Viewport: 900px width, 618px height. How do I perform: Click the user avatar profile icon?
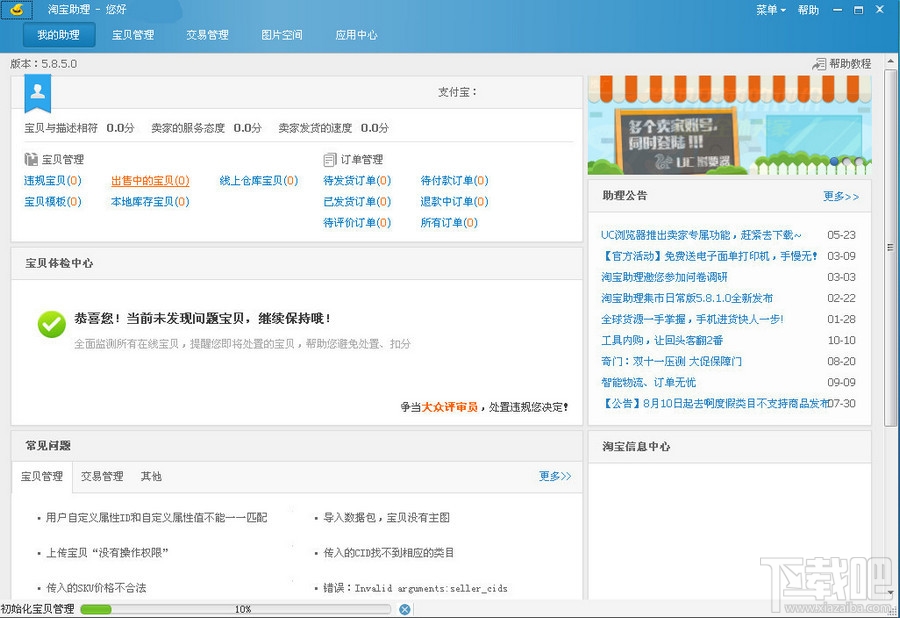pyautogui.click(x=38, y=93)
